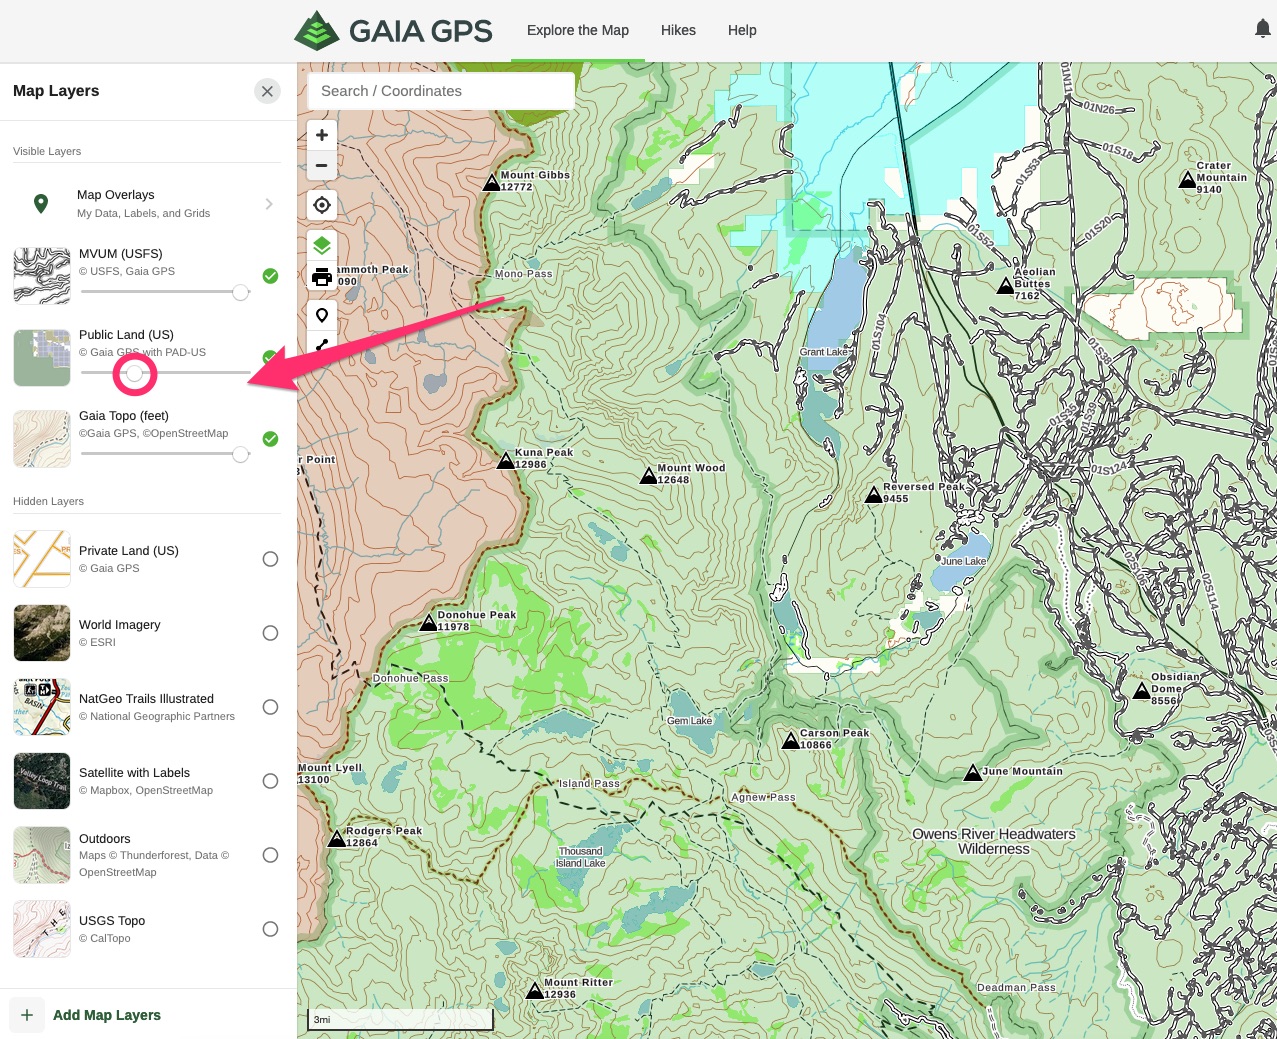Adjust Public Land (US) opacity slider
The height and width of the screenshot is (1039, 1277).
click(x=134, y=373)
